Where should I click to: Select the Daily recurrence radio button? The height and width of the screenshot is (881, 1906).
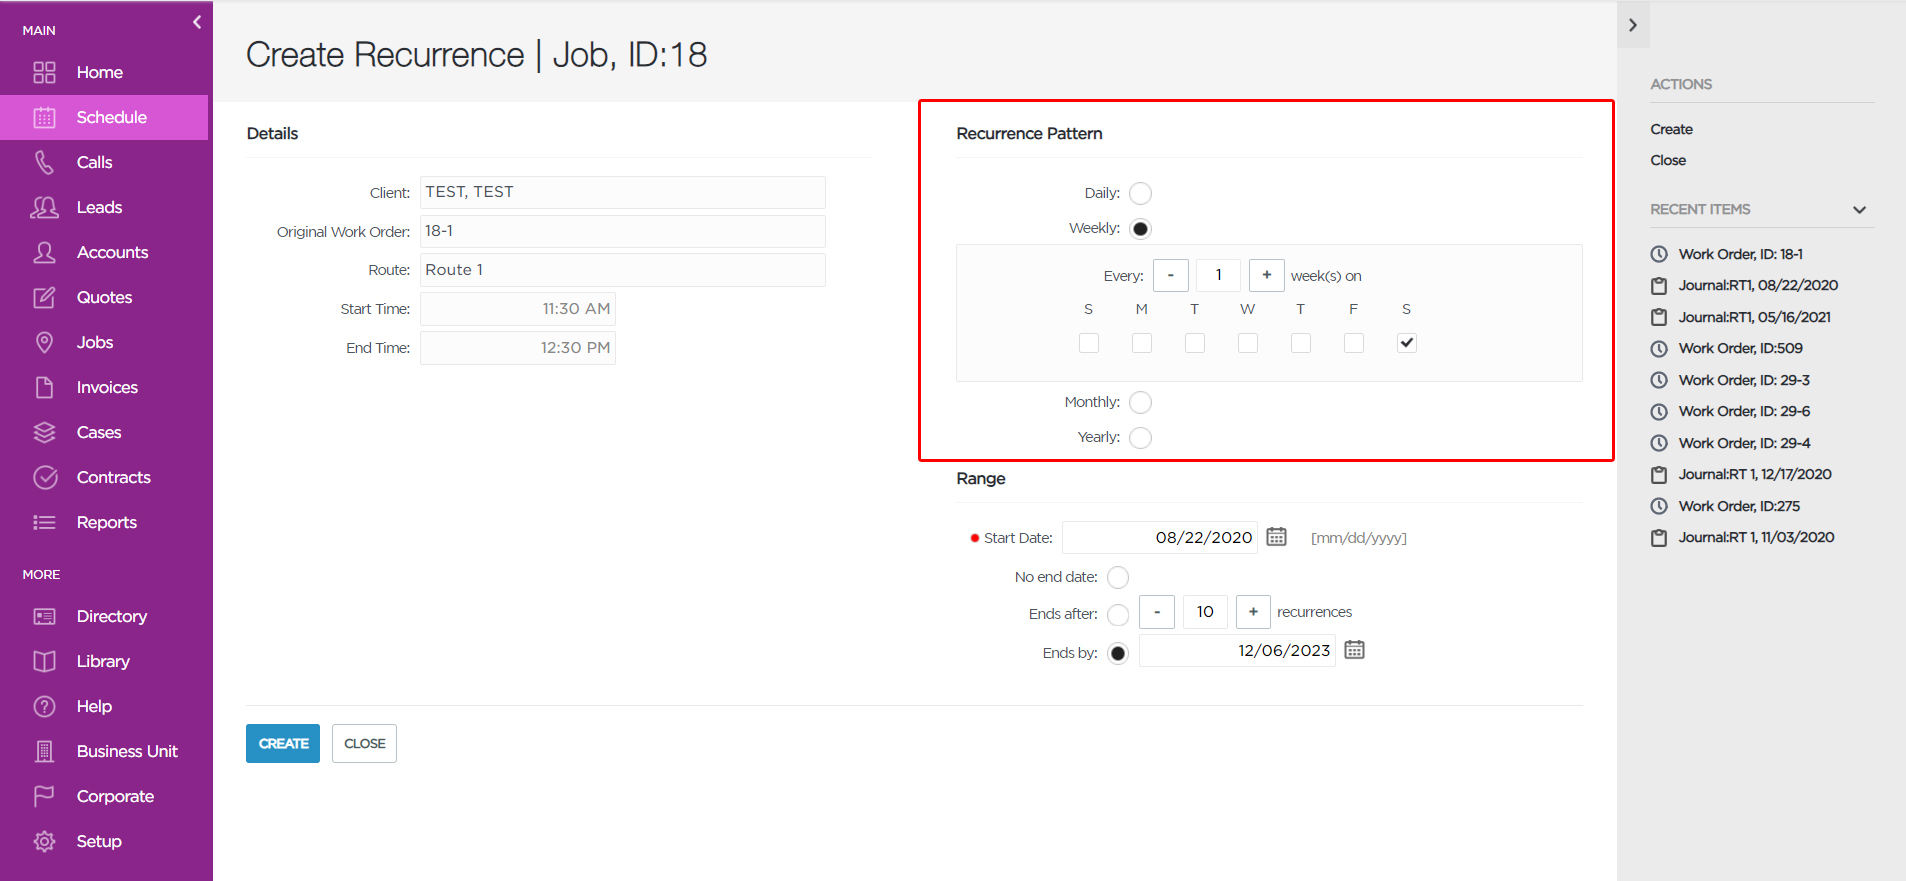1140,193
